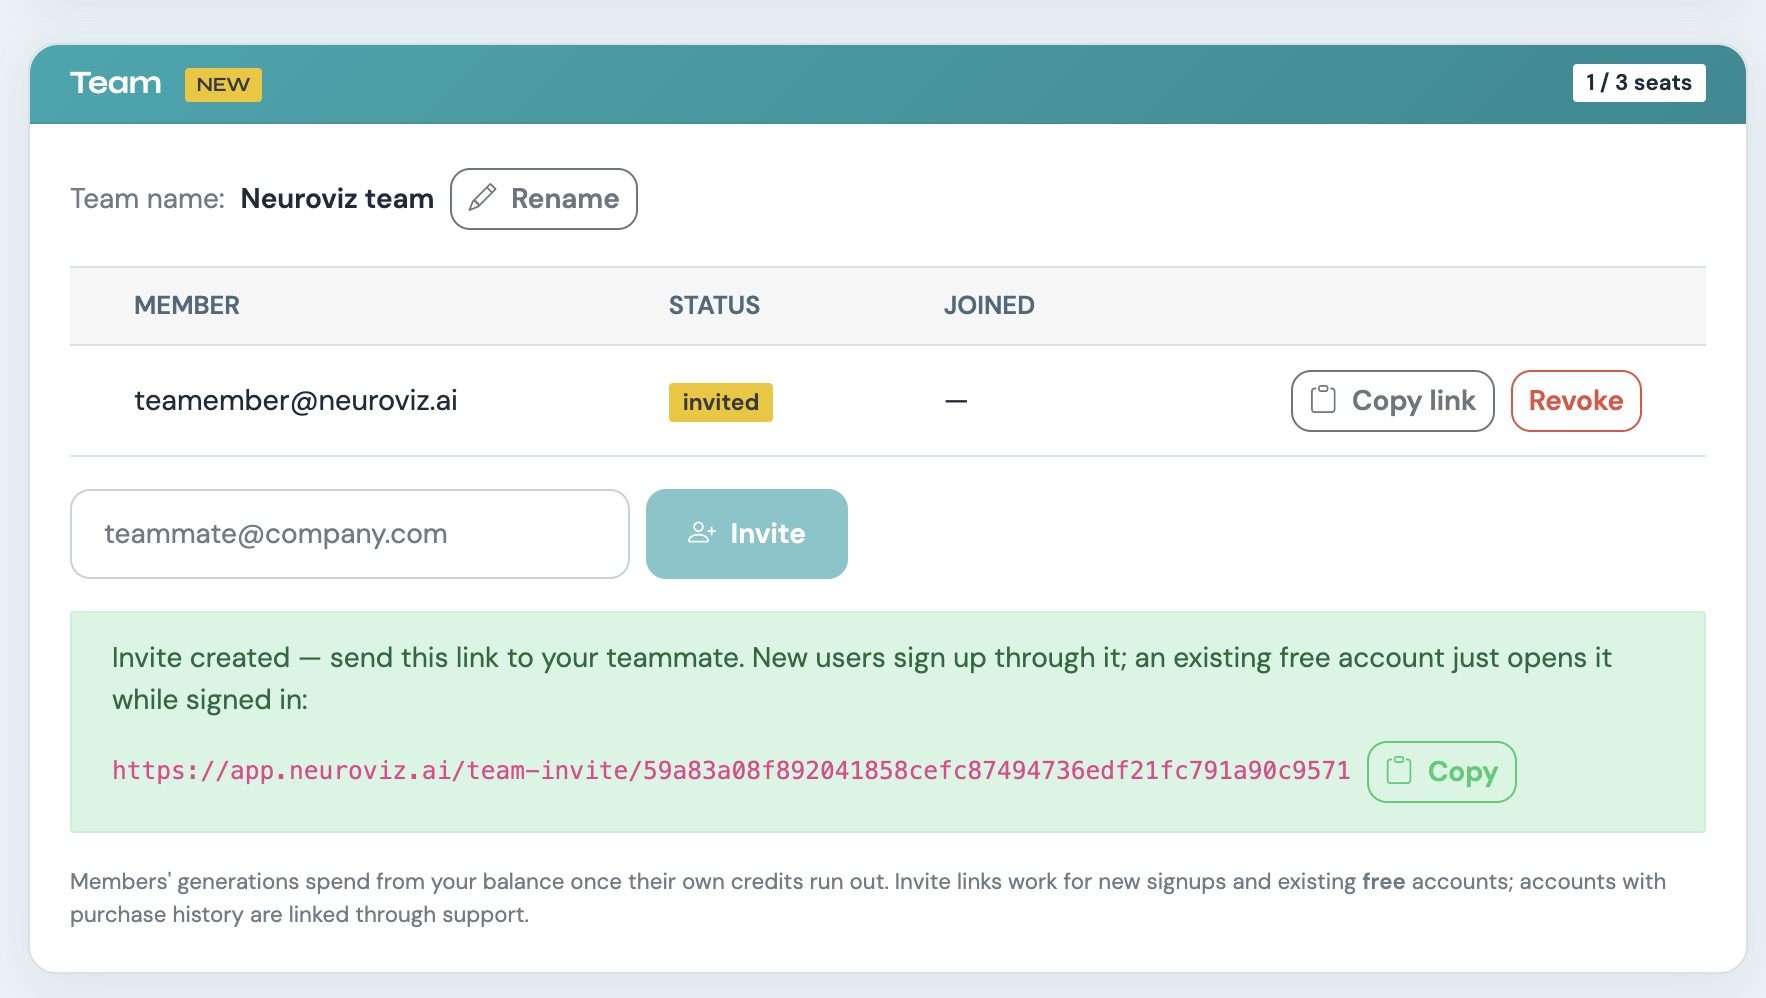Click the green Copy button
1766x998 pixels.
tap(1441, 772)
